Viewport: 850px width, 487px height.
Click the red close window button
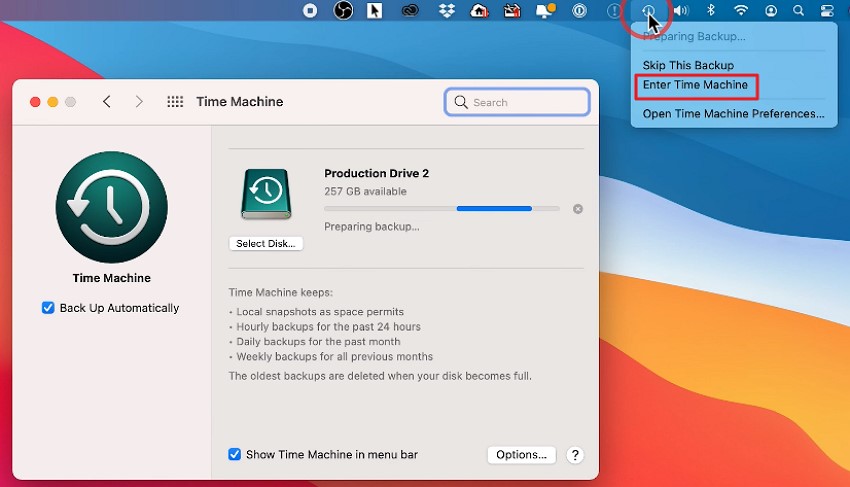35,101
